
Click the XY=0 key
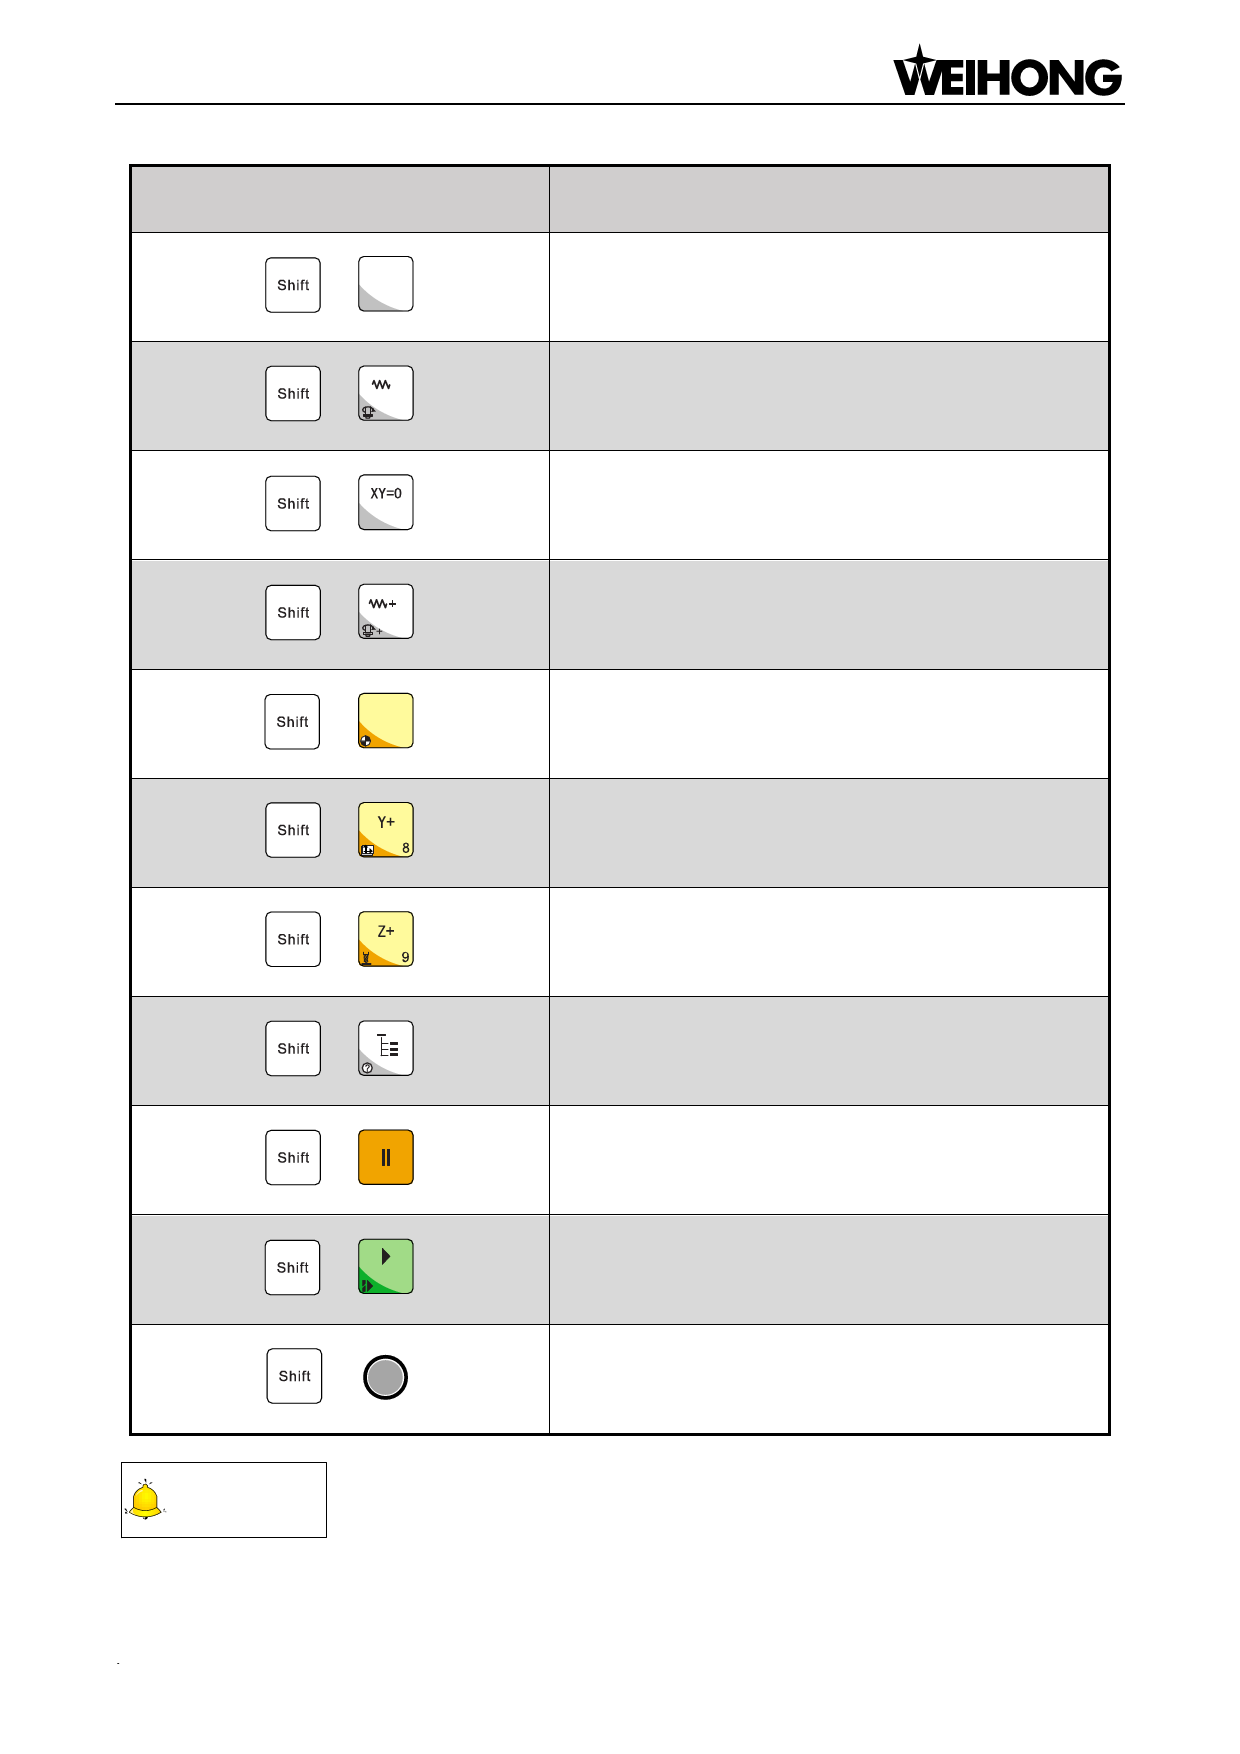point(385,502)
